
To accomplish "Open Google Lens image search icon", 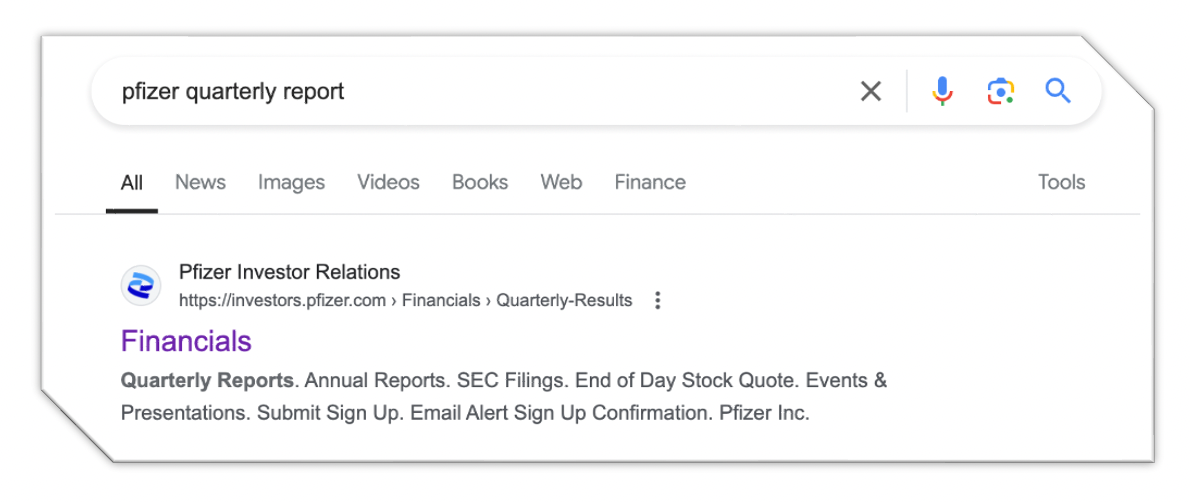I will (x=1000, y=92).
